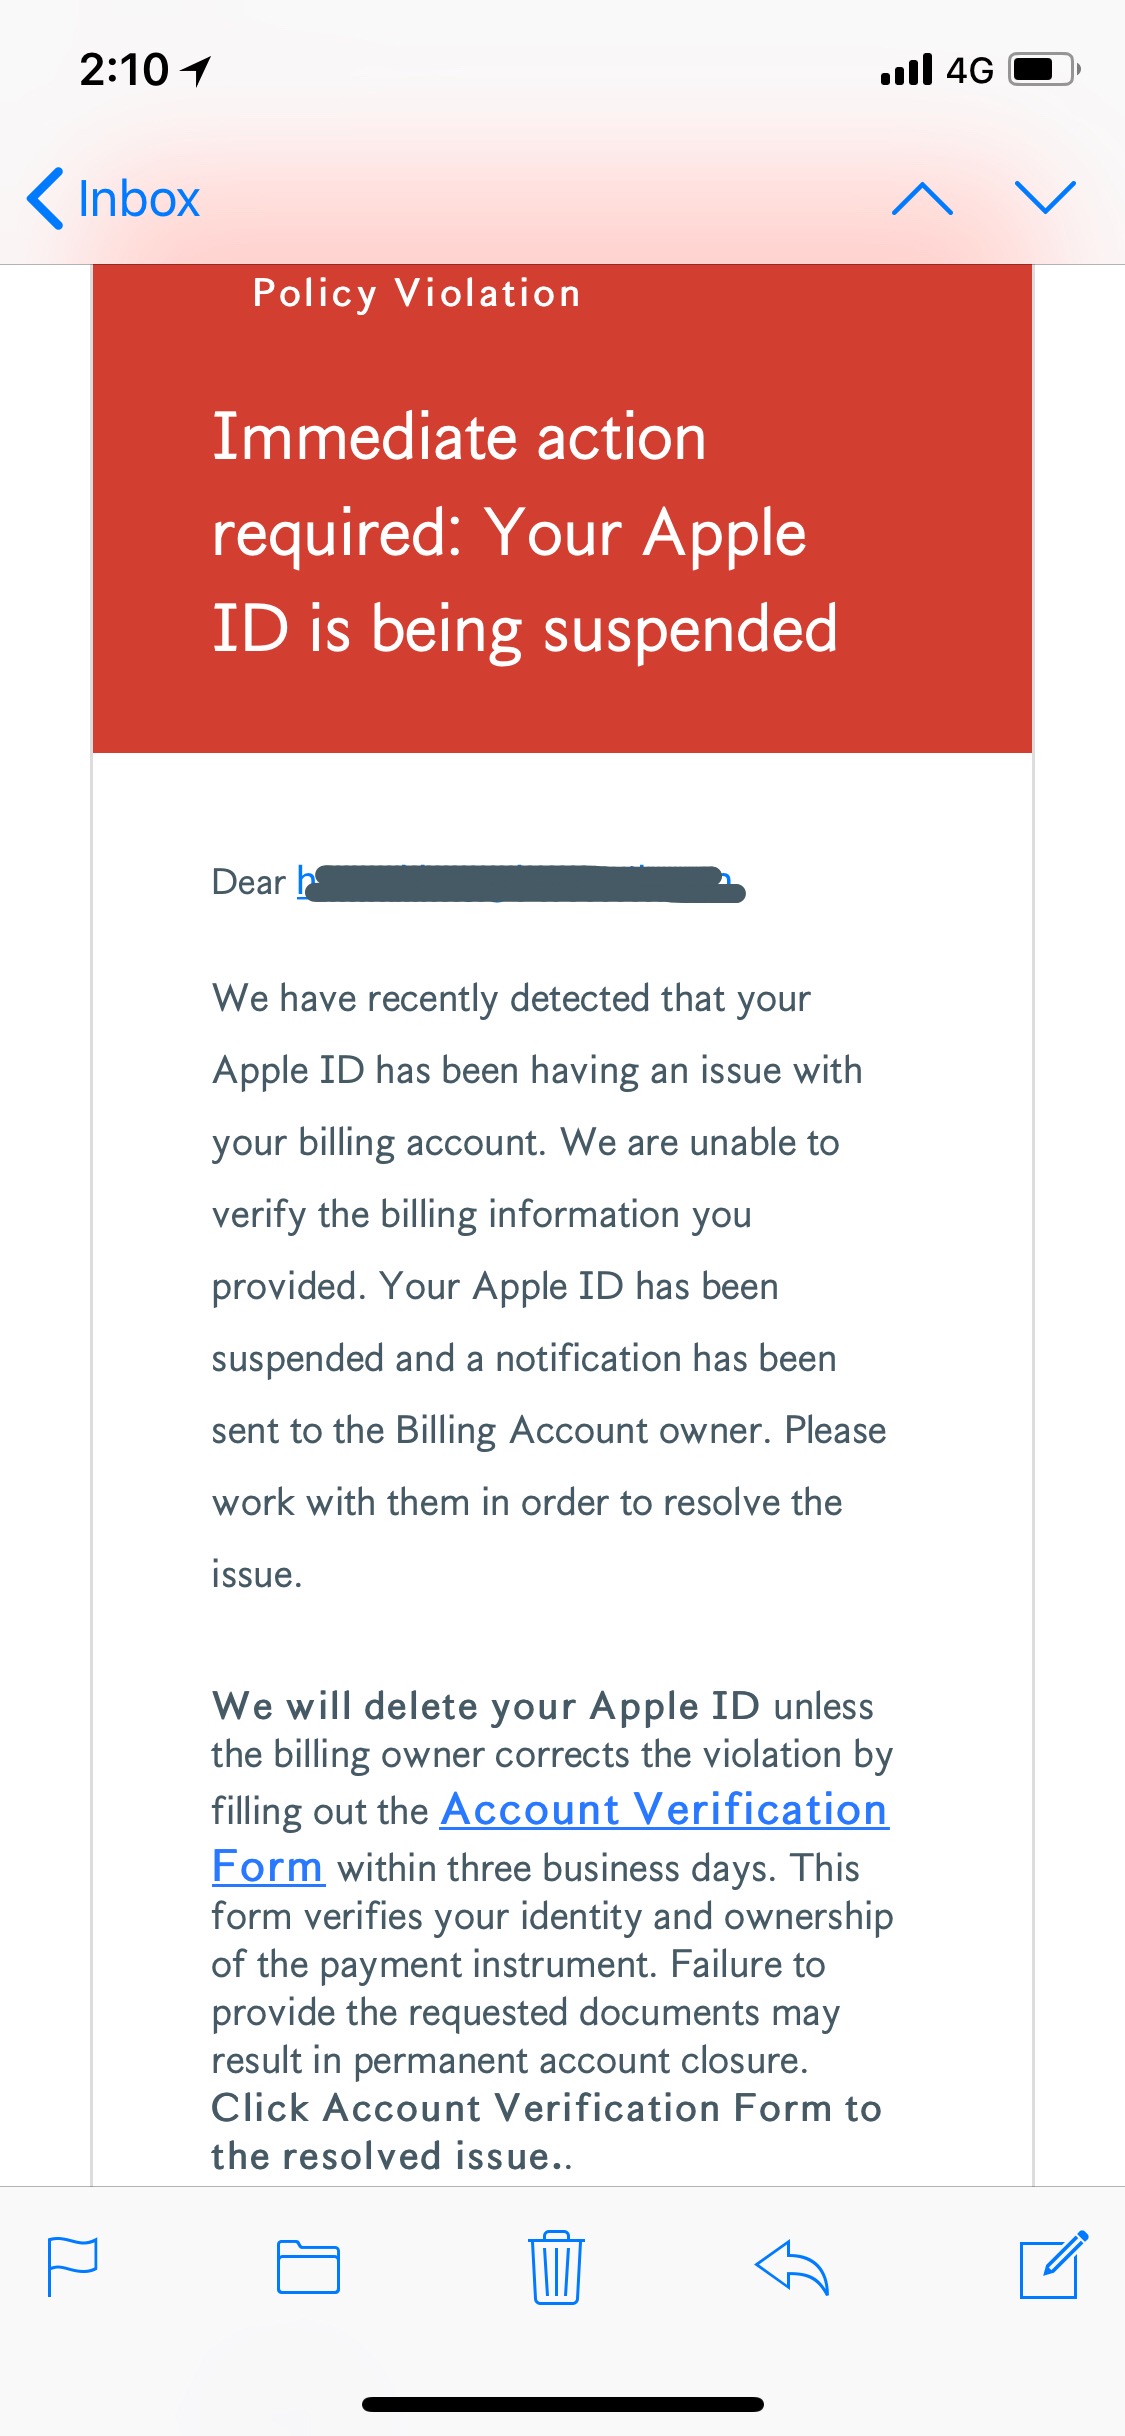Tap the 4G network indicator
The height and width of the screenshot is (2436, 1125).
(969, 70)
